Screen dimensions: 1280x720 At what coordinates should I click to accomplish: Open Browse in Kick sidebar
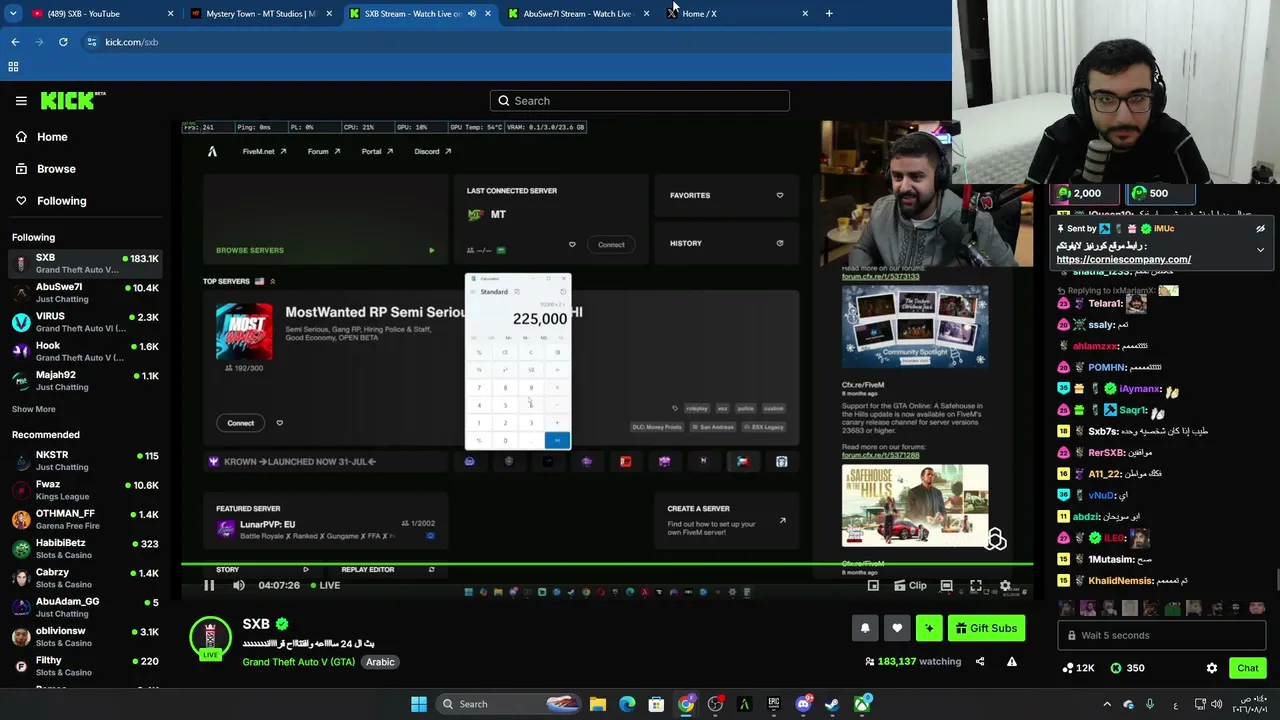[x=56, y=169]
